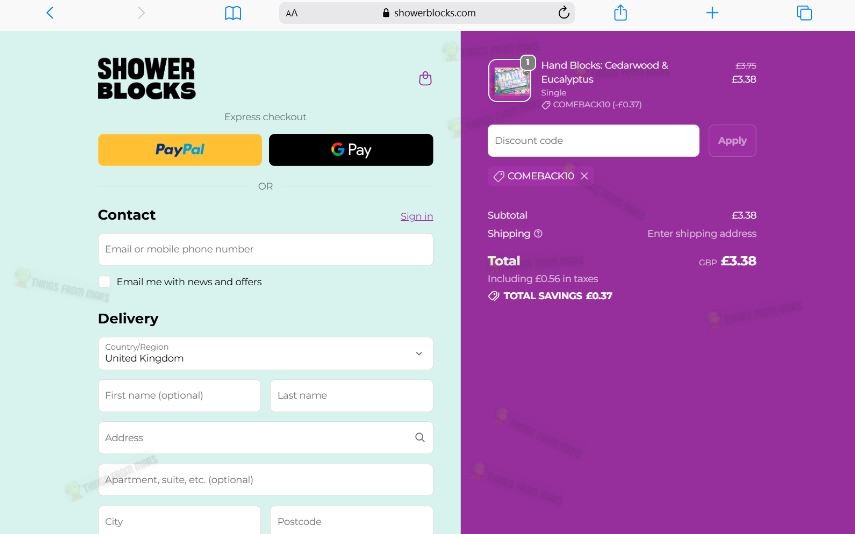Open a new tab with plus icon
The width and height of the screenshot is (855, 534).
click(712, 13)
